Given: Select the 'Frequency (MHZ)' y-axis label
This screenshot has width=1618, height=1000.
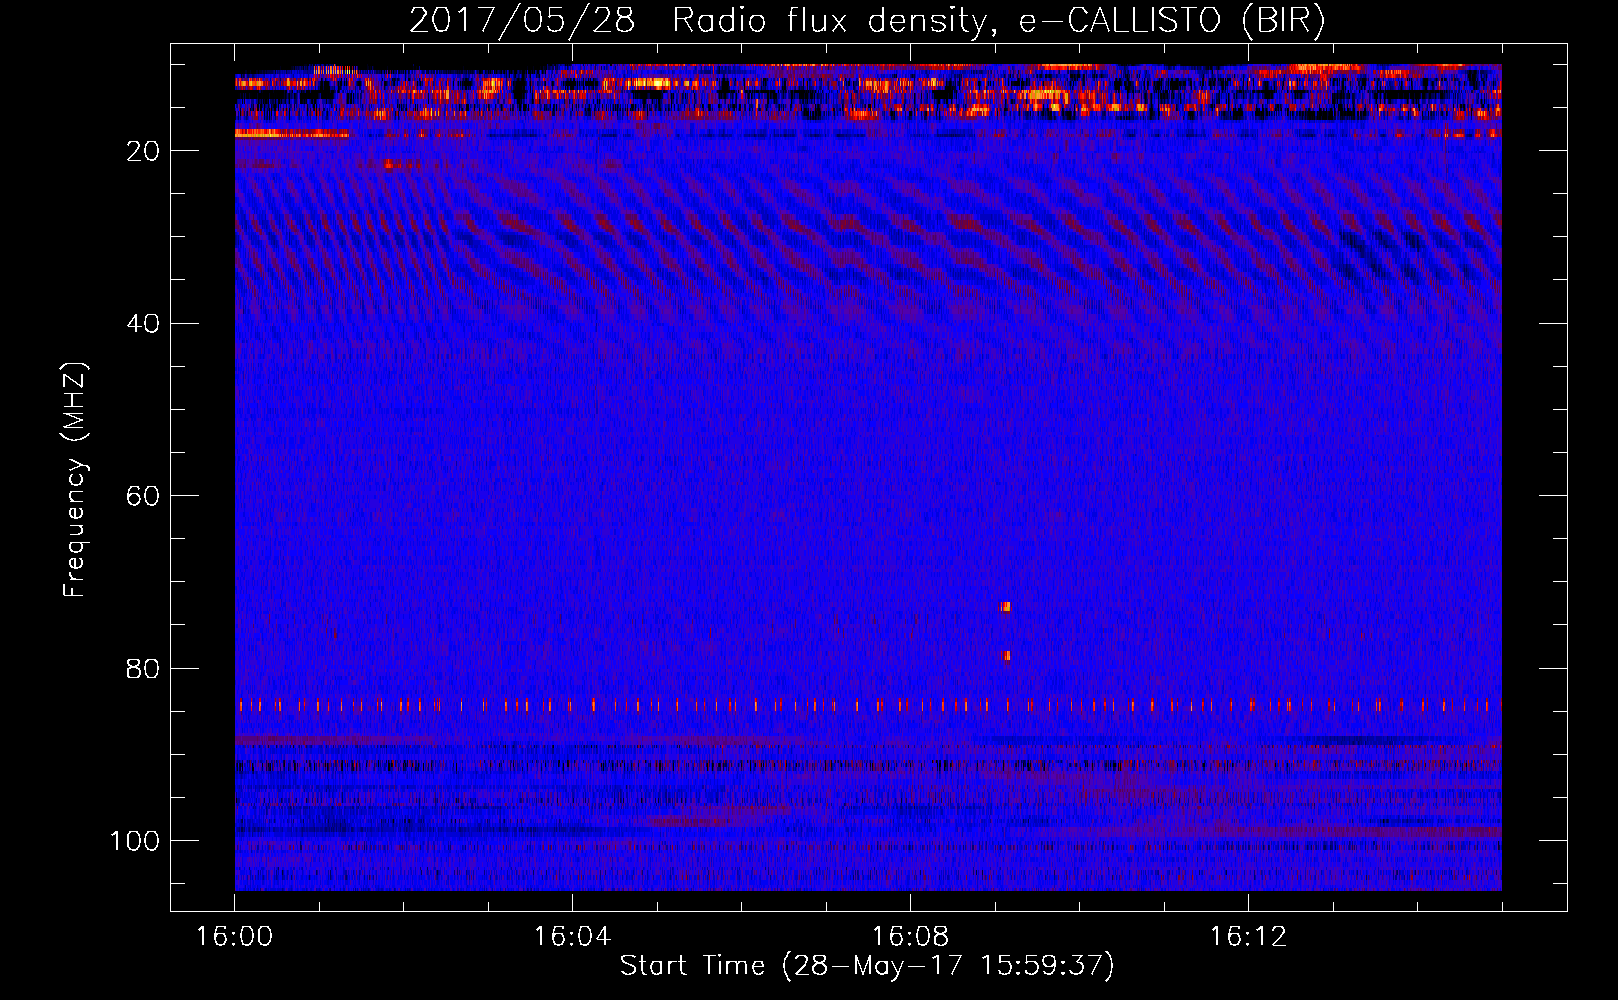Looking at the screenshot, I should 75,479.
